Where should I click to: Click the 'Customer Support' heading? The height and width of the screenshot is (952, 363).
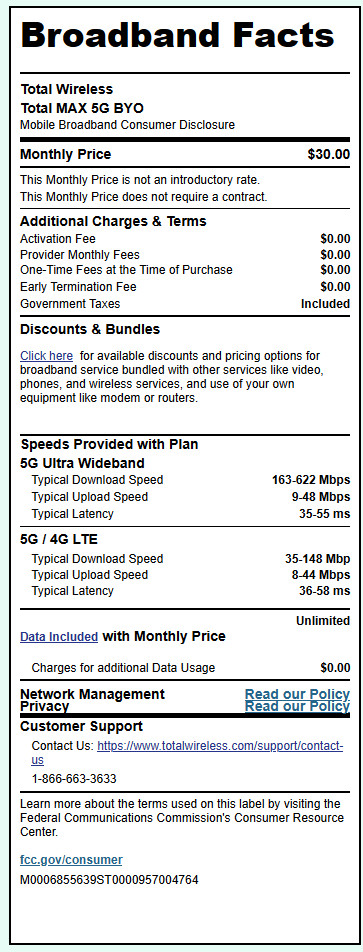click(x=81, y=726)
